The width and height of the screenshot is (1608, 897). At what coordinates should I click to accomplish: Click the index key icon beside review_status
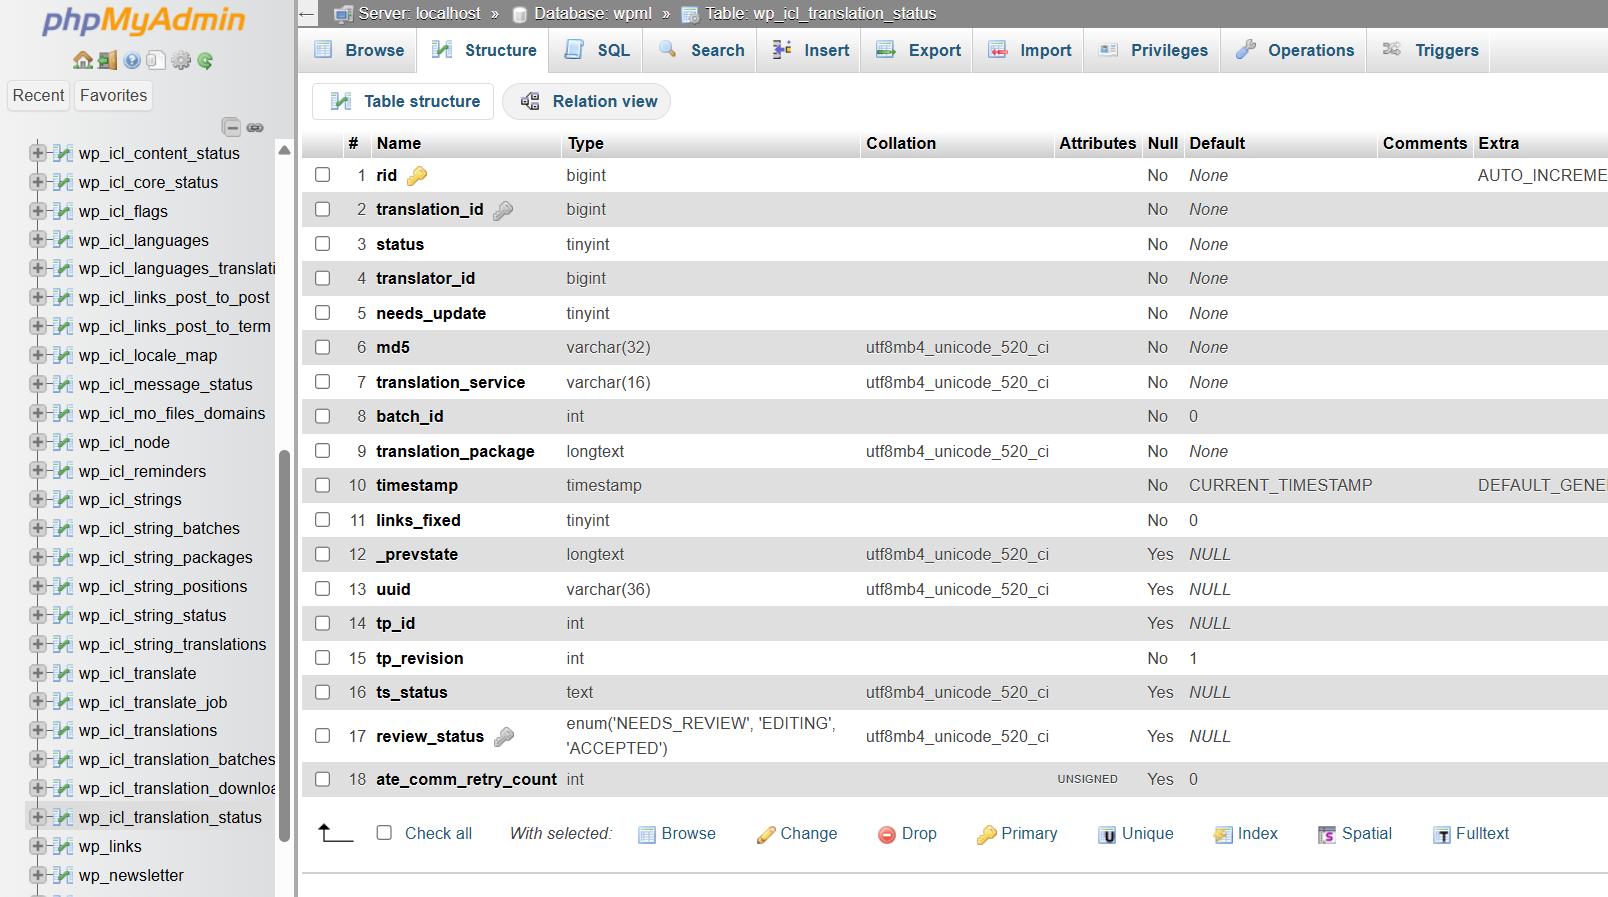(504, 737)
